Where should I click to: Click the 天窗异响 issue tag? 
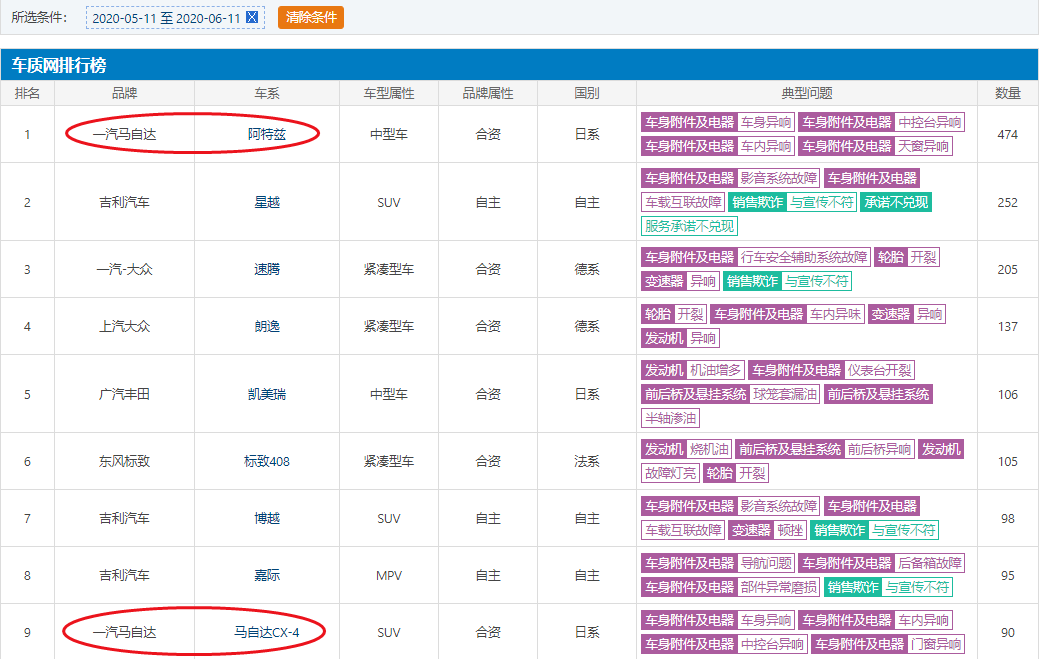click(924, 146)
